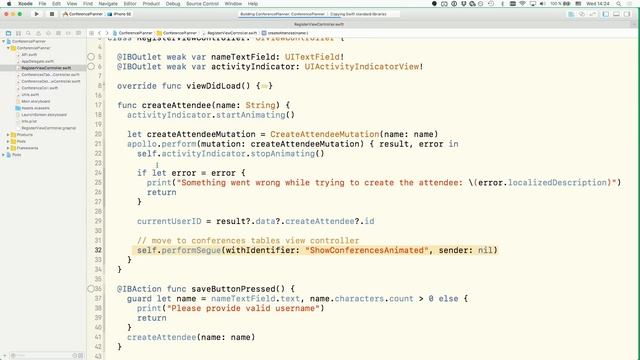Expand the folded viewDidLoad body
Image resolution: width=640 pixels, height=360 pixels.
[264, 86]
